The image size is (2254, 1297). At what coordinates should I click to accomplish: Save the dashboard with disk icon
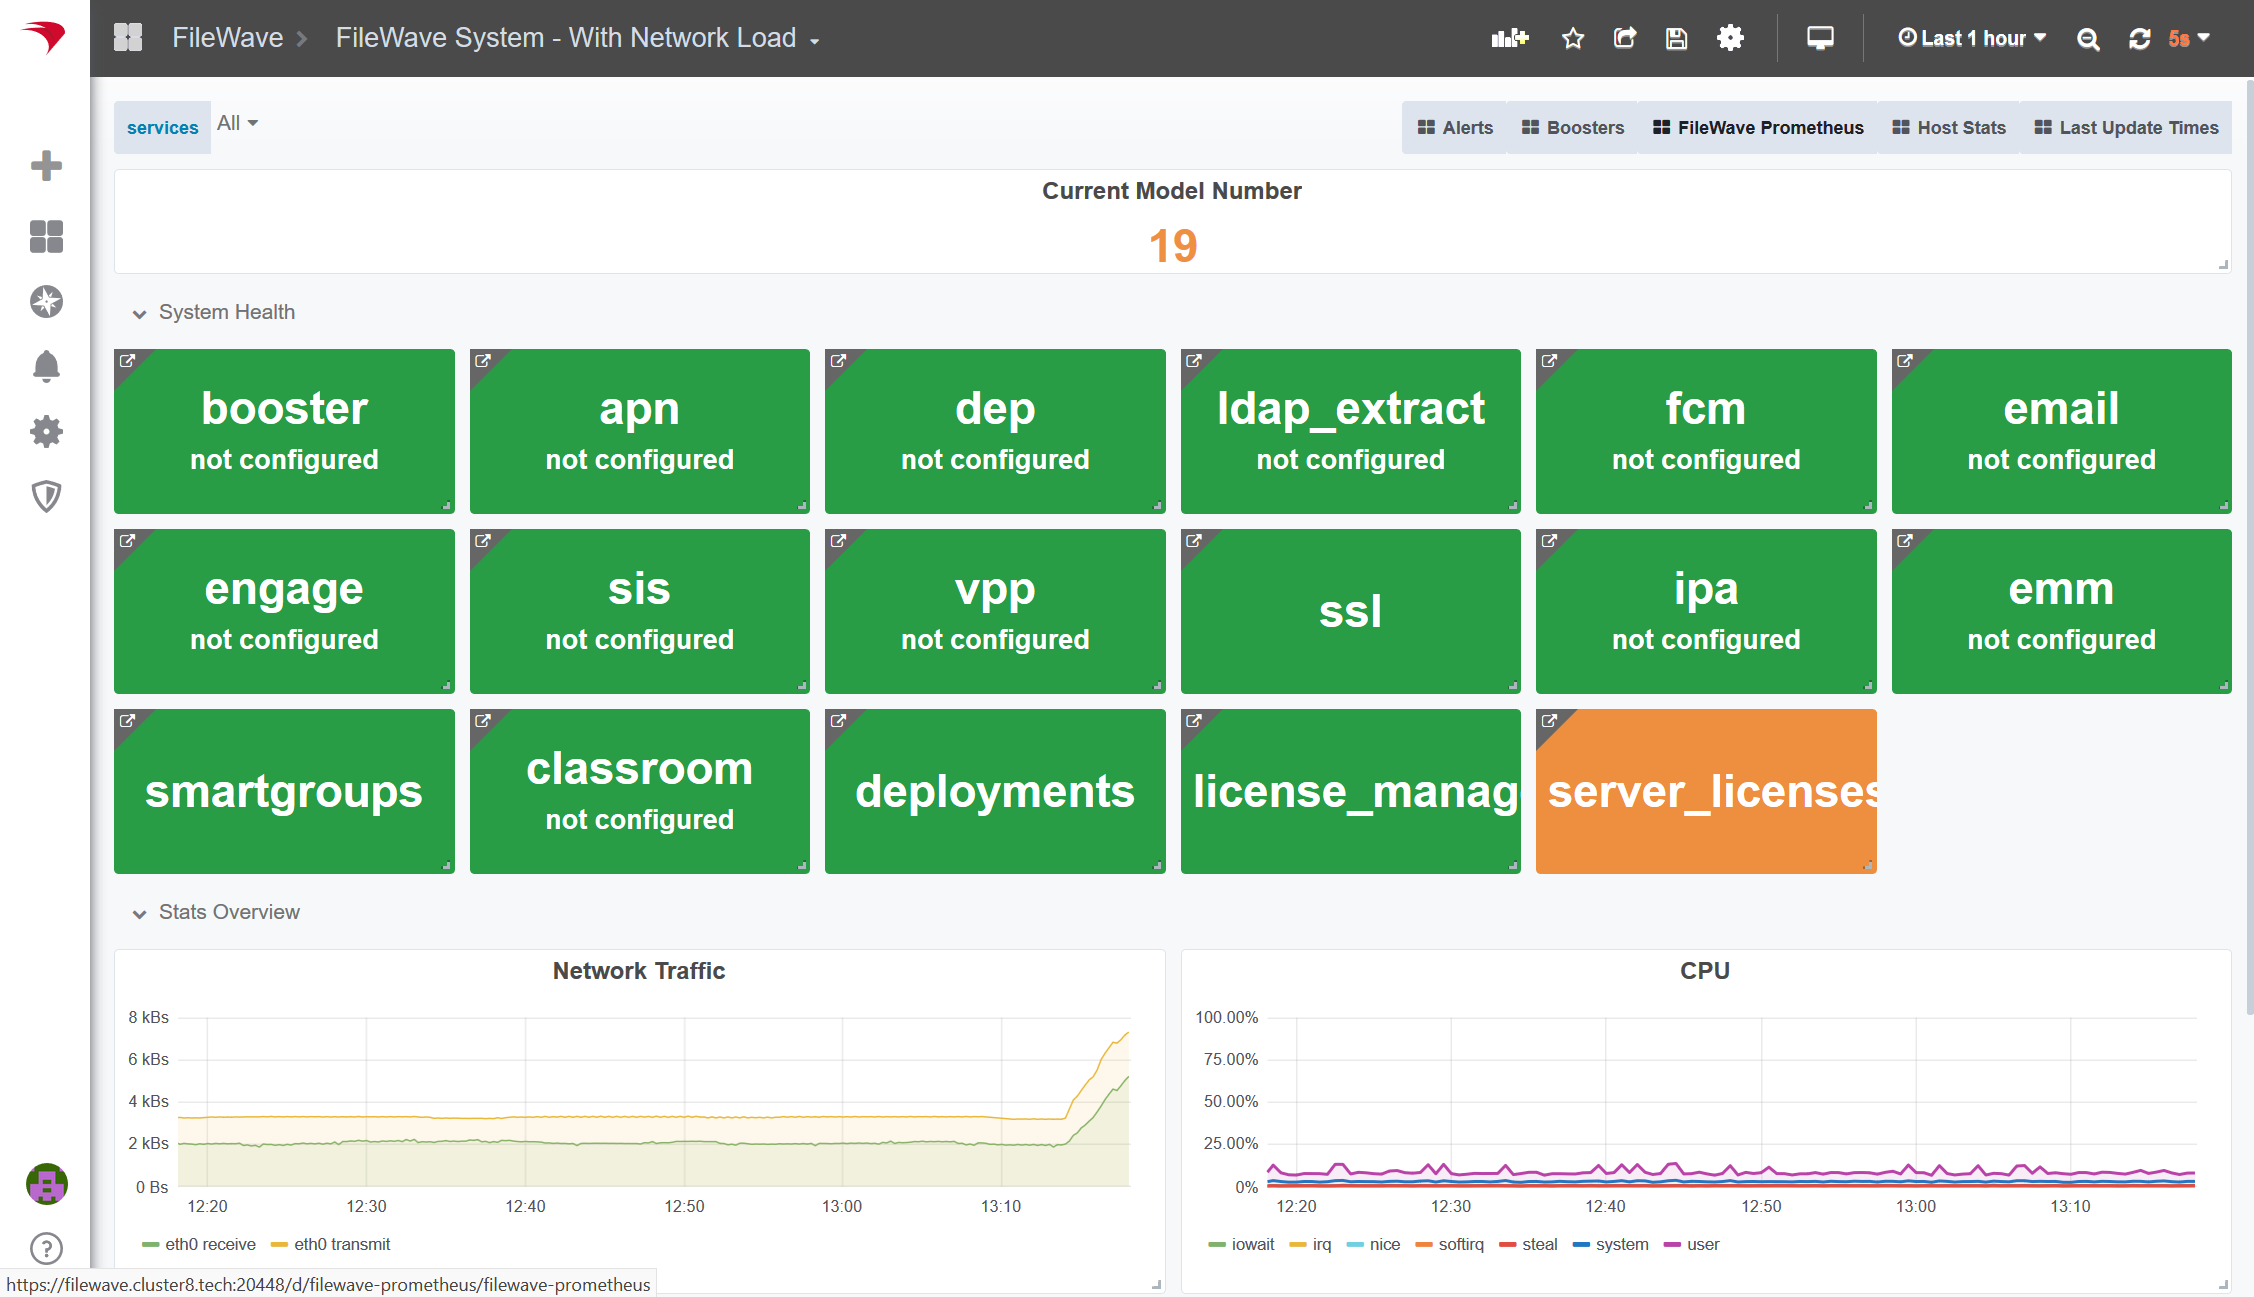(1677, 38)
